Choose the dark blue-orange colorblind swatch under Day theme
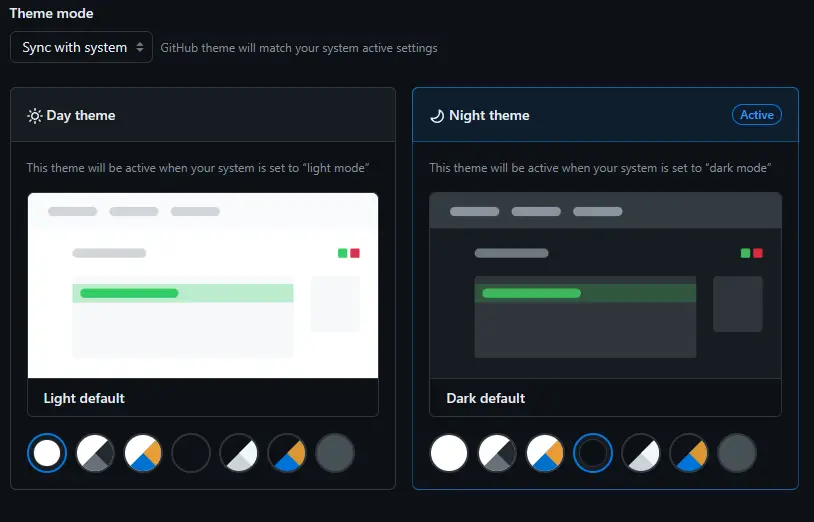The width and height of the screenshot is (814, 522). tap(287, 453)
